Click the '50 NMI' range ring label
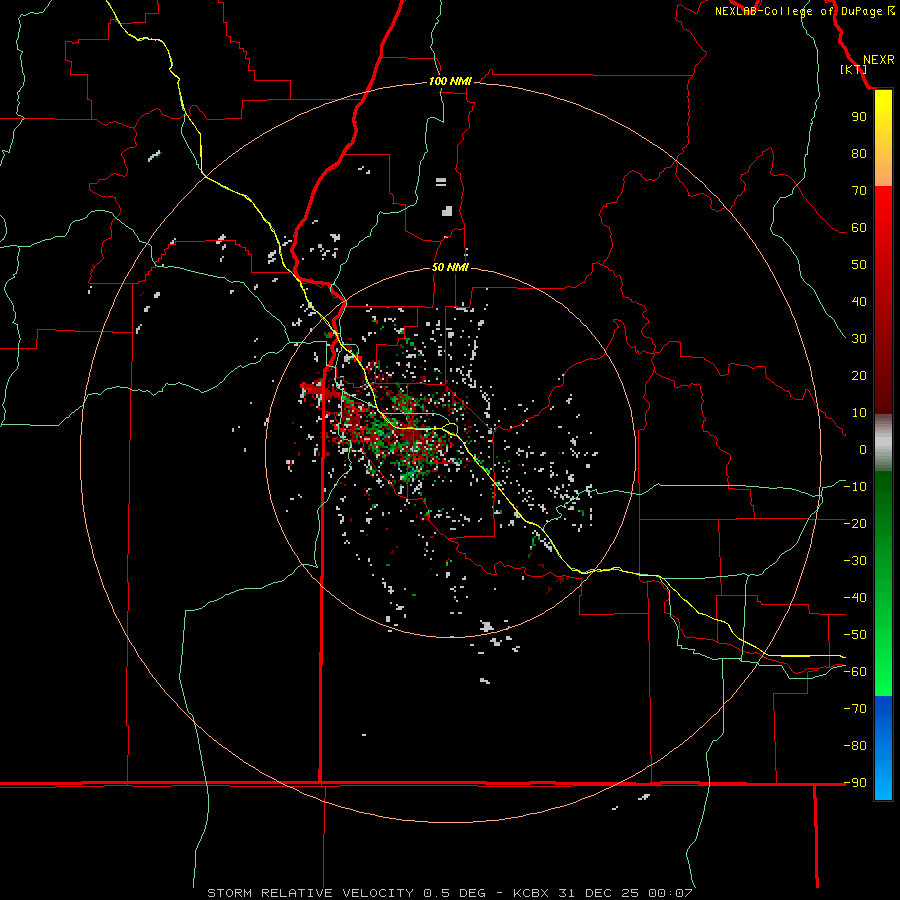This screenshot has height=900, width=900. [450, 267]
